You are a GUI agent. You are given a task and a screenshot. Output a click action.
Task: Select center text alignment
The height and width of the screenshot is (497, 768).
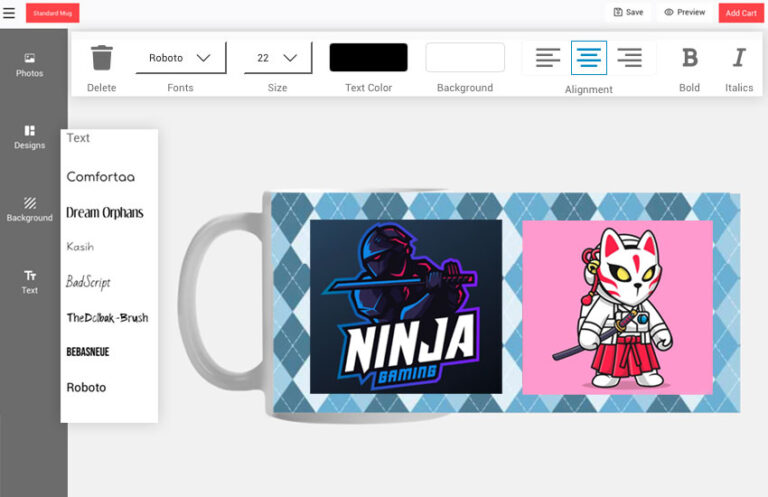click(589, 58)
